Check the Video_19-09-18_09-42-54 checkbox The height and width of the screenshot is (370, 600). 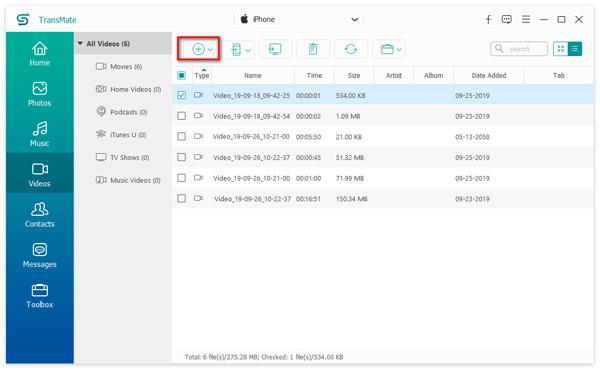pos(181,116)
